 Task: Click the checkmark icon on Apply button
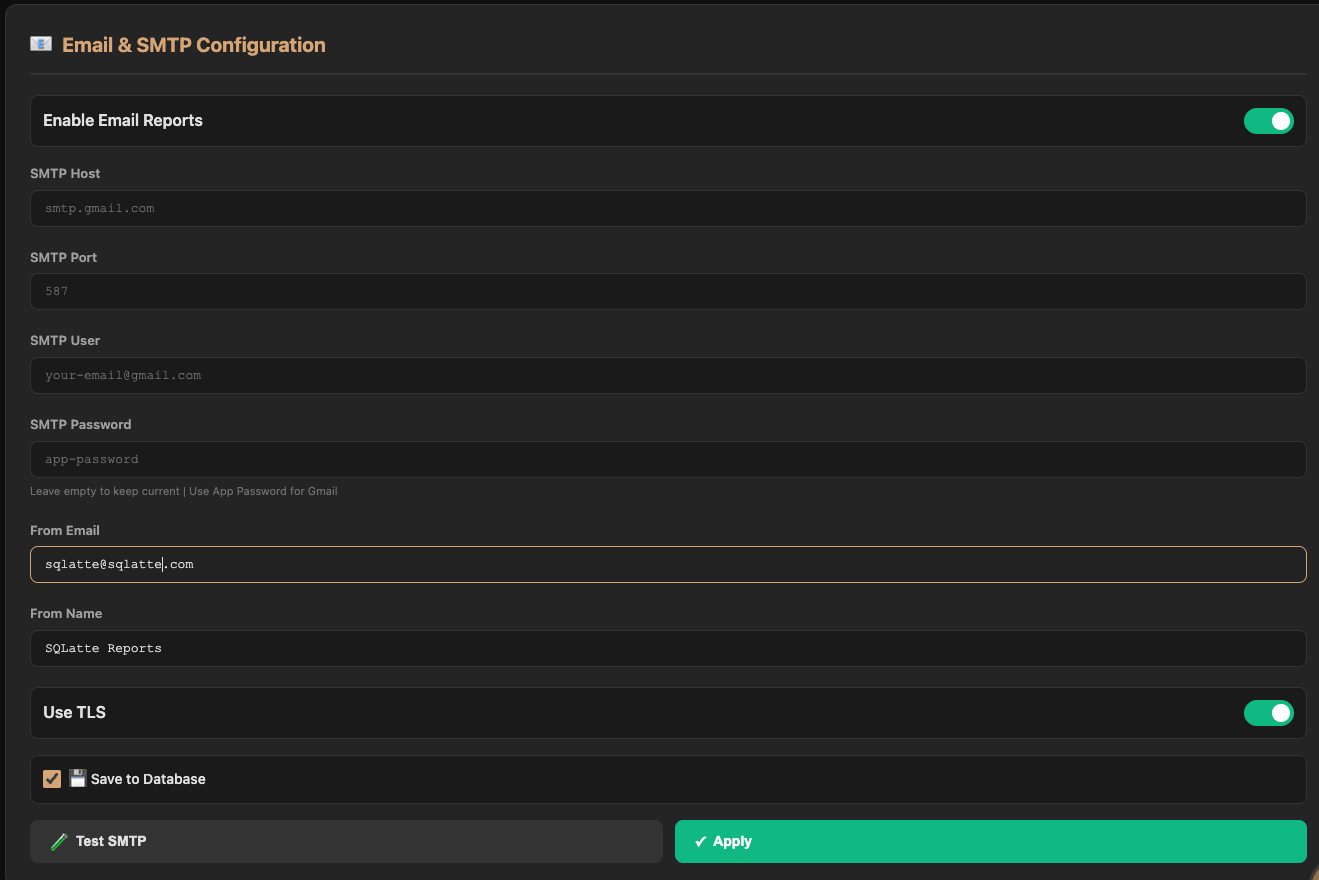[x=700, y=841]
